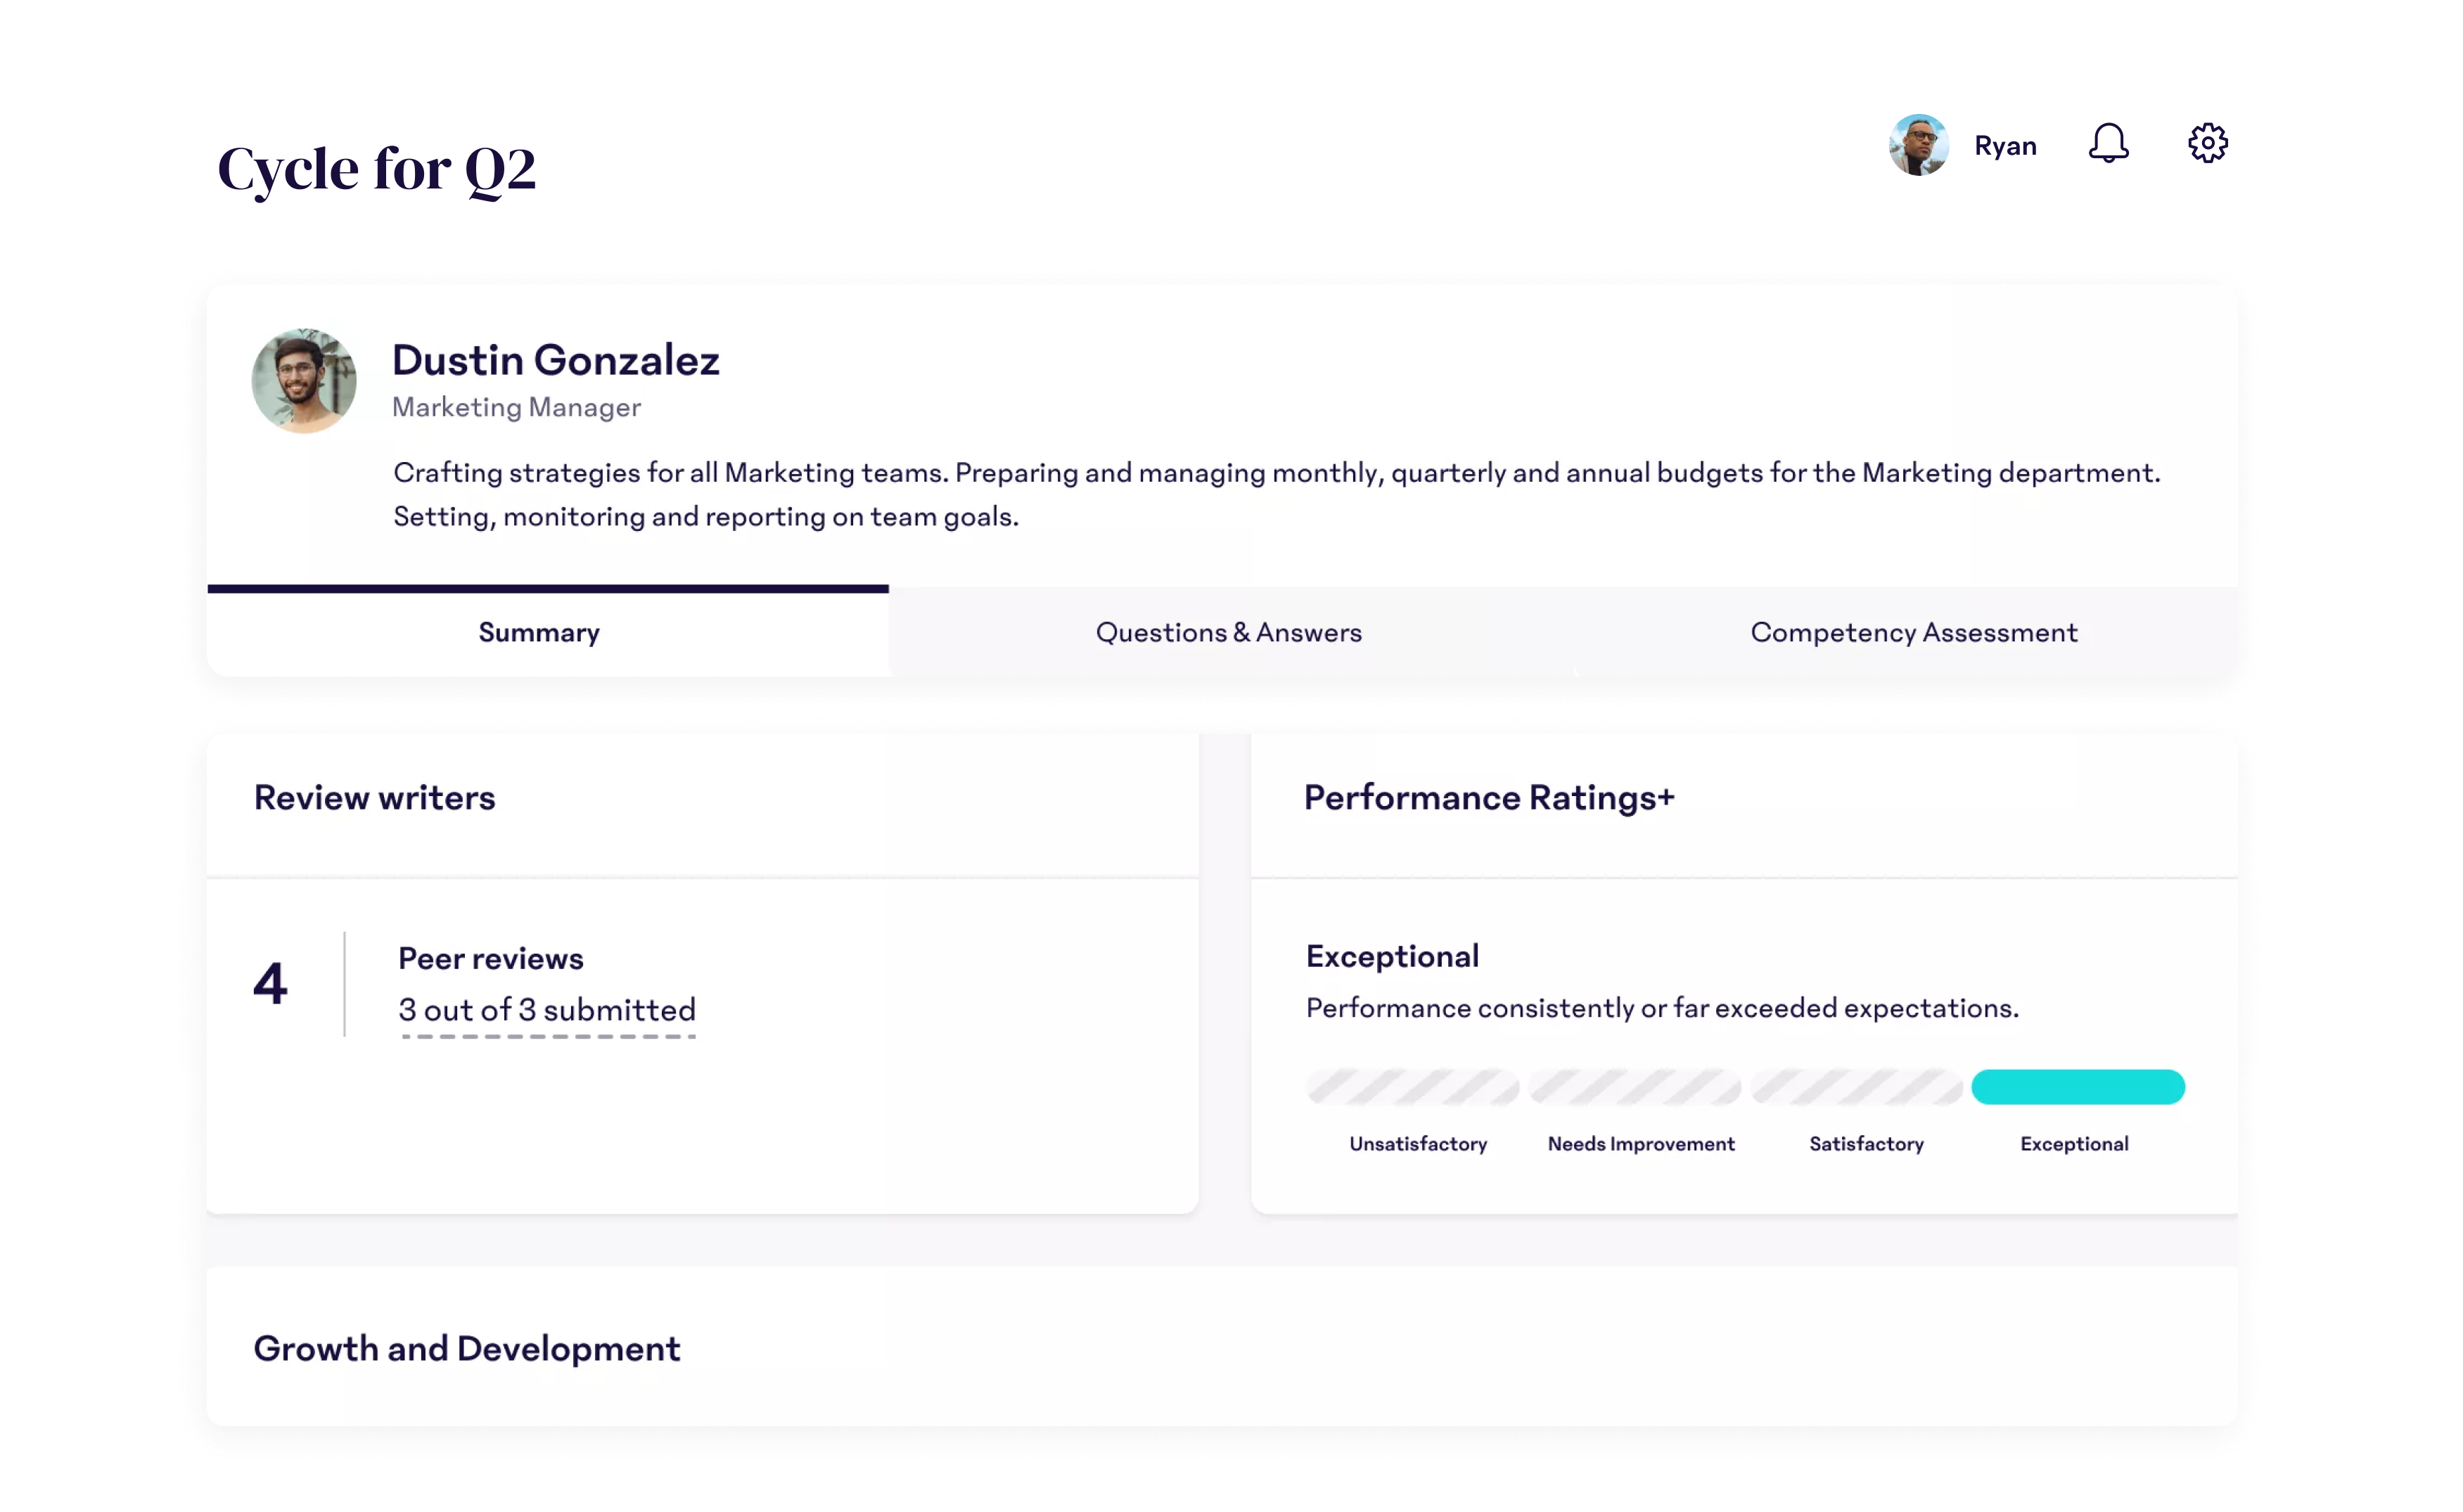Click the Performance Ratings+ heading

pyautogui.click(x=1488, y=798)
